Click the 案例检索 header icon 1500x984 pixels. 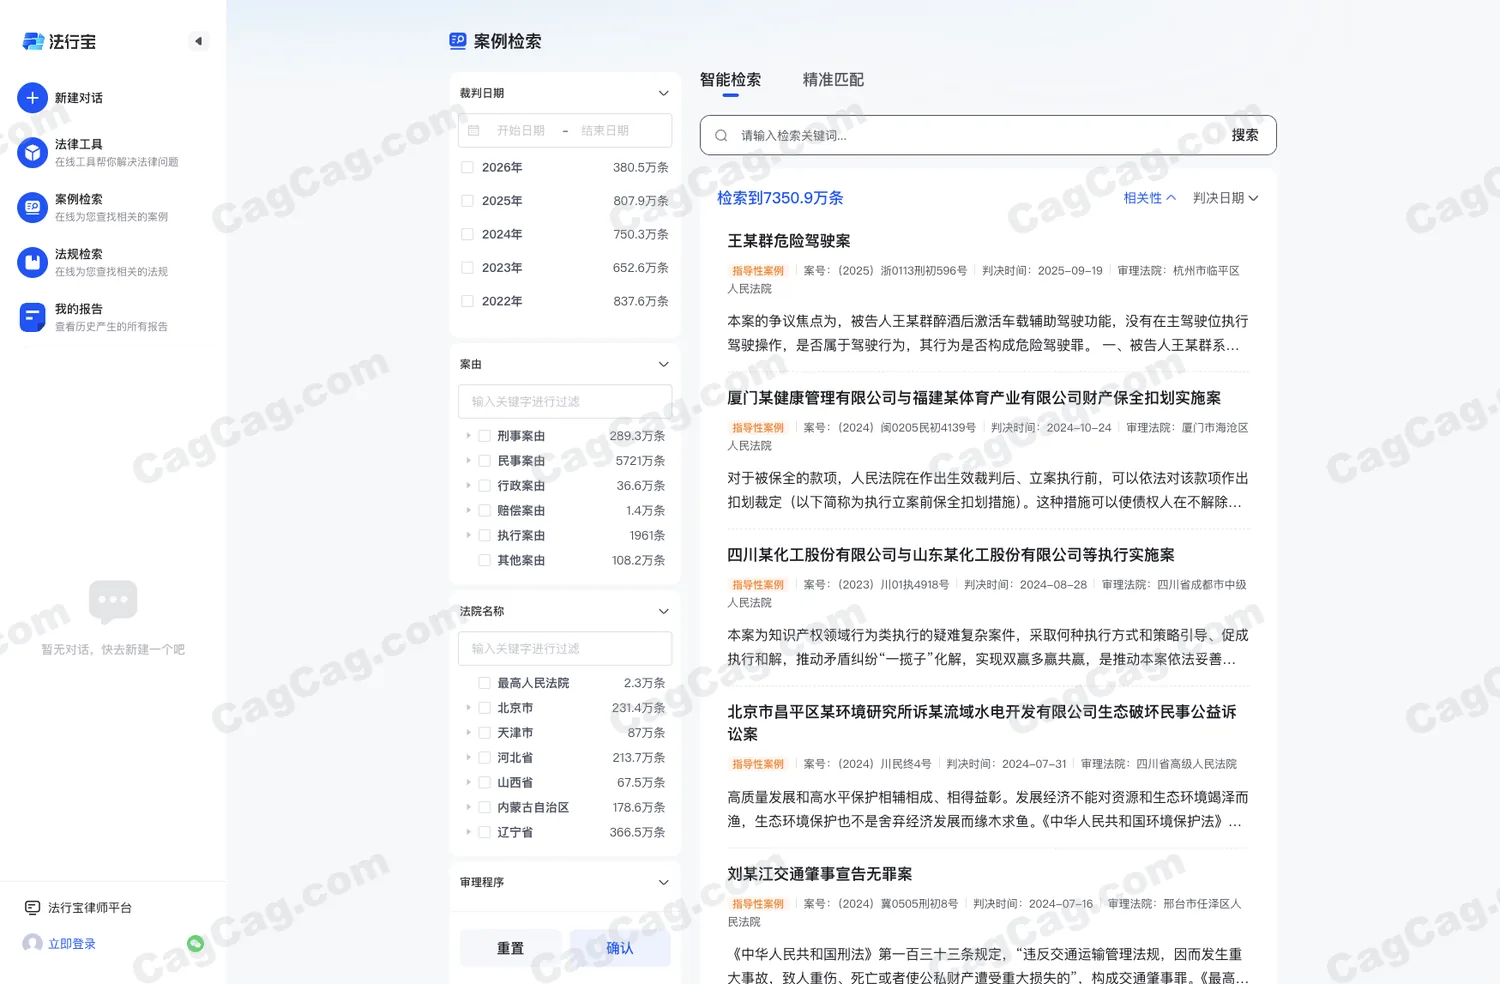coord(458,41)
